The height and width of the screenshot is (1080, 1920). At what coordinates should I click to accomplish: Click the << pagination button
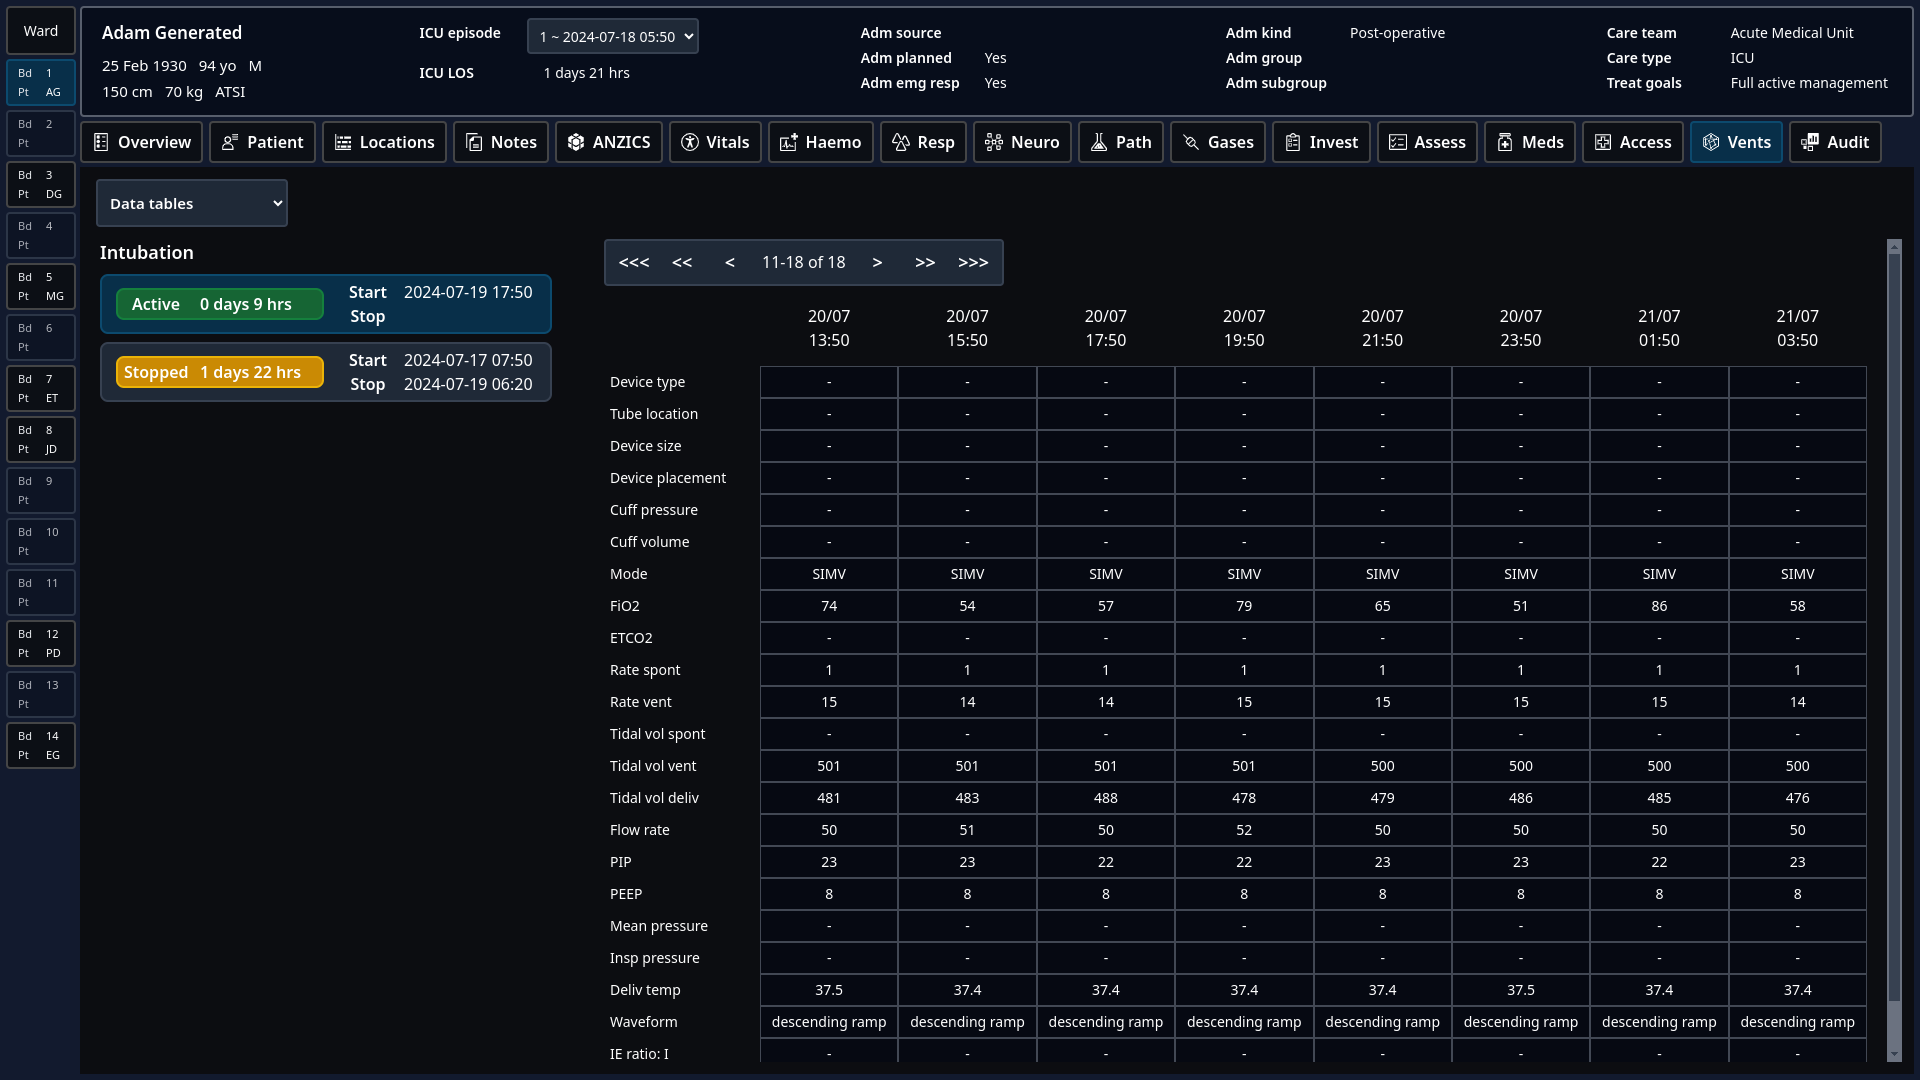click(x=682, y=262)
